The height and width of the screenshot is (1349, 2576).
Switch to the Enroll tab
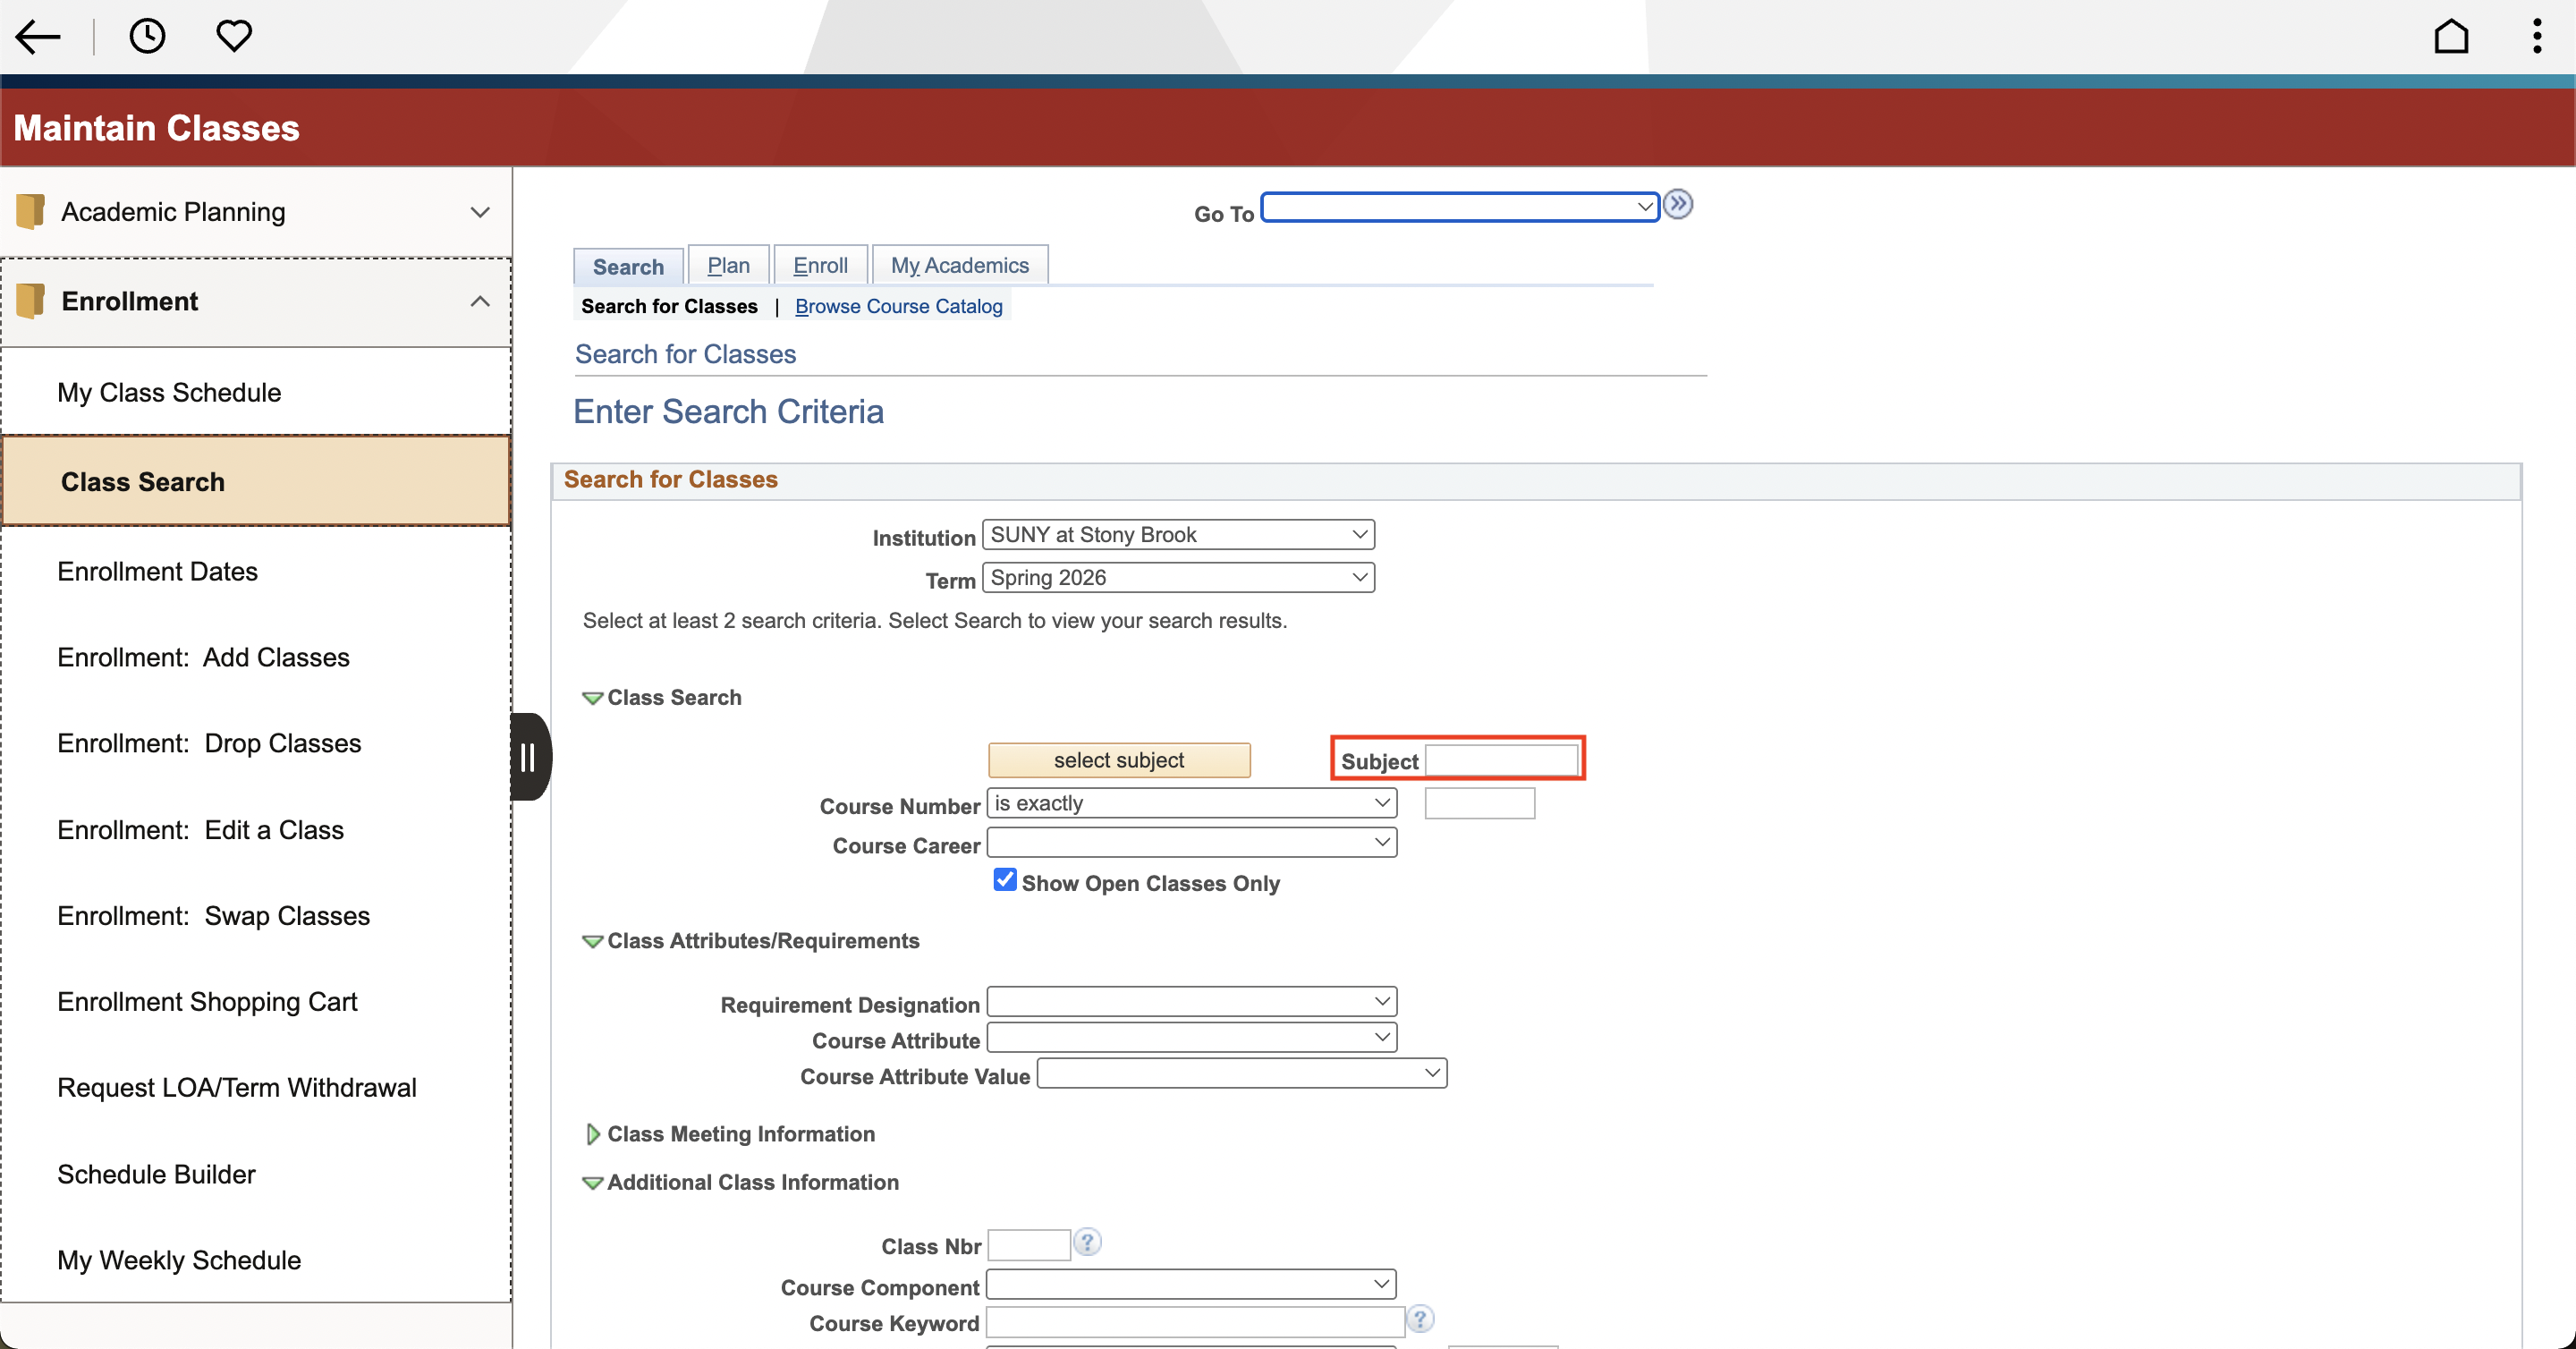pos(820,265)
